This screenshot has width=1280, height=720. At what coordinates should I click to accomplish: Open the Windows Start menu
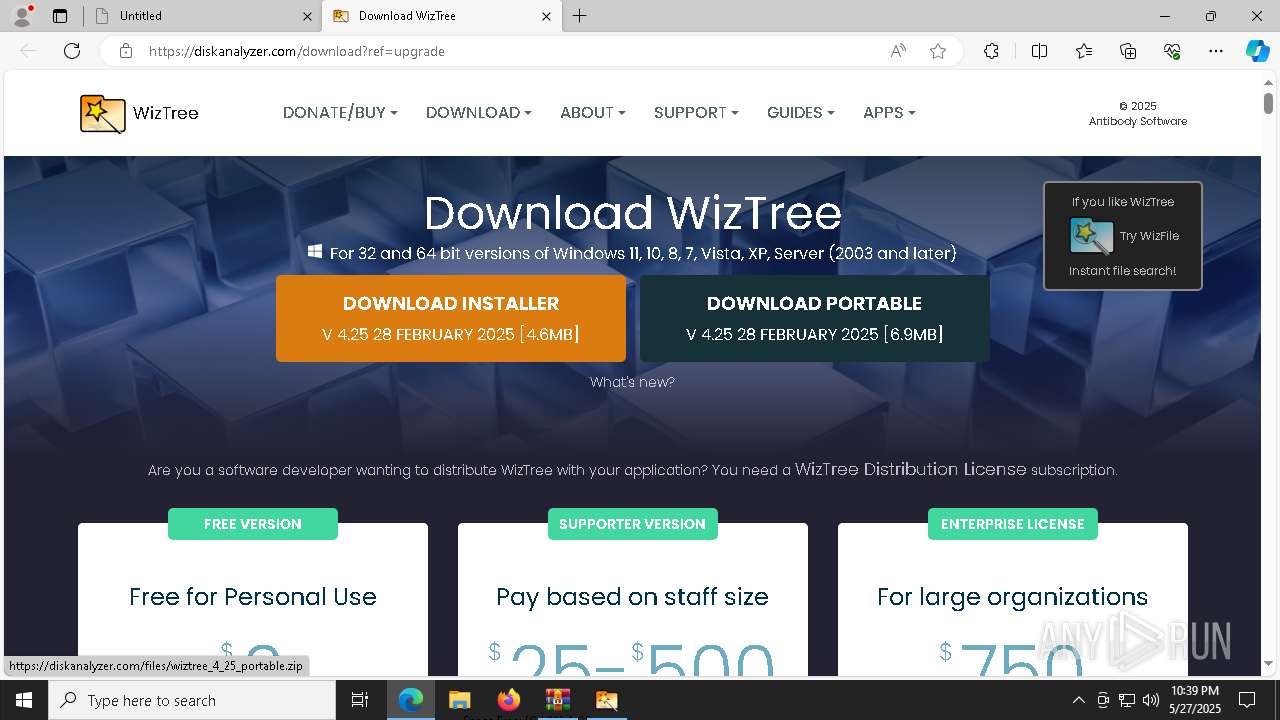pyautogui.click(x=24, y=700)
